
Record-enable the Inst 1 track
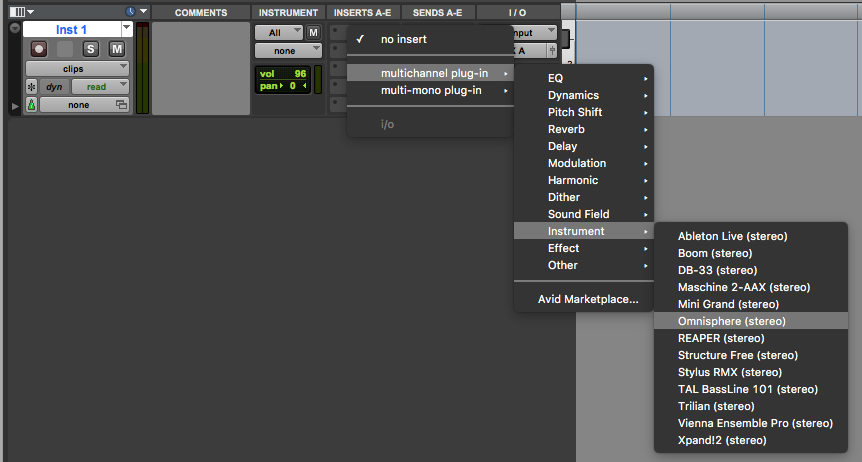click(x=38, y=49)
